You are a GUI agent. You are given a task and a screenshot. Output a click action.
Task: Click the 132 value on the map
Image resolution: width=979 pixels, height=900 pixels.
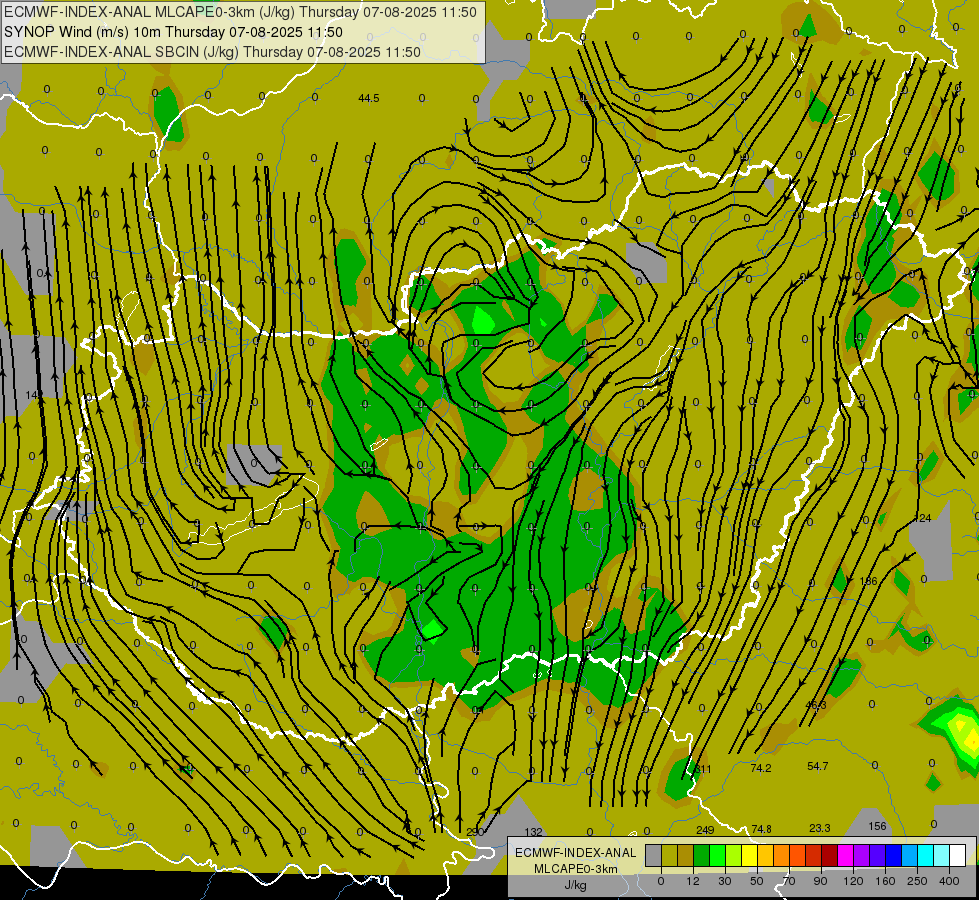[533, 832]
